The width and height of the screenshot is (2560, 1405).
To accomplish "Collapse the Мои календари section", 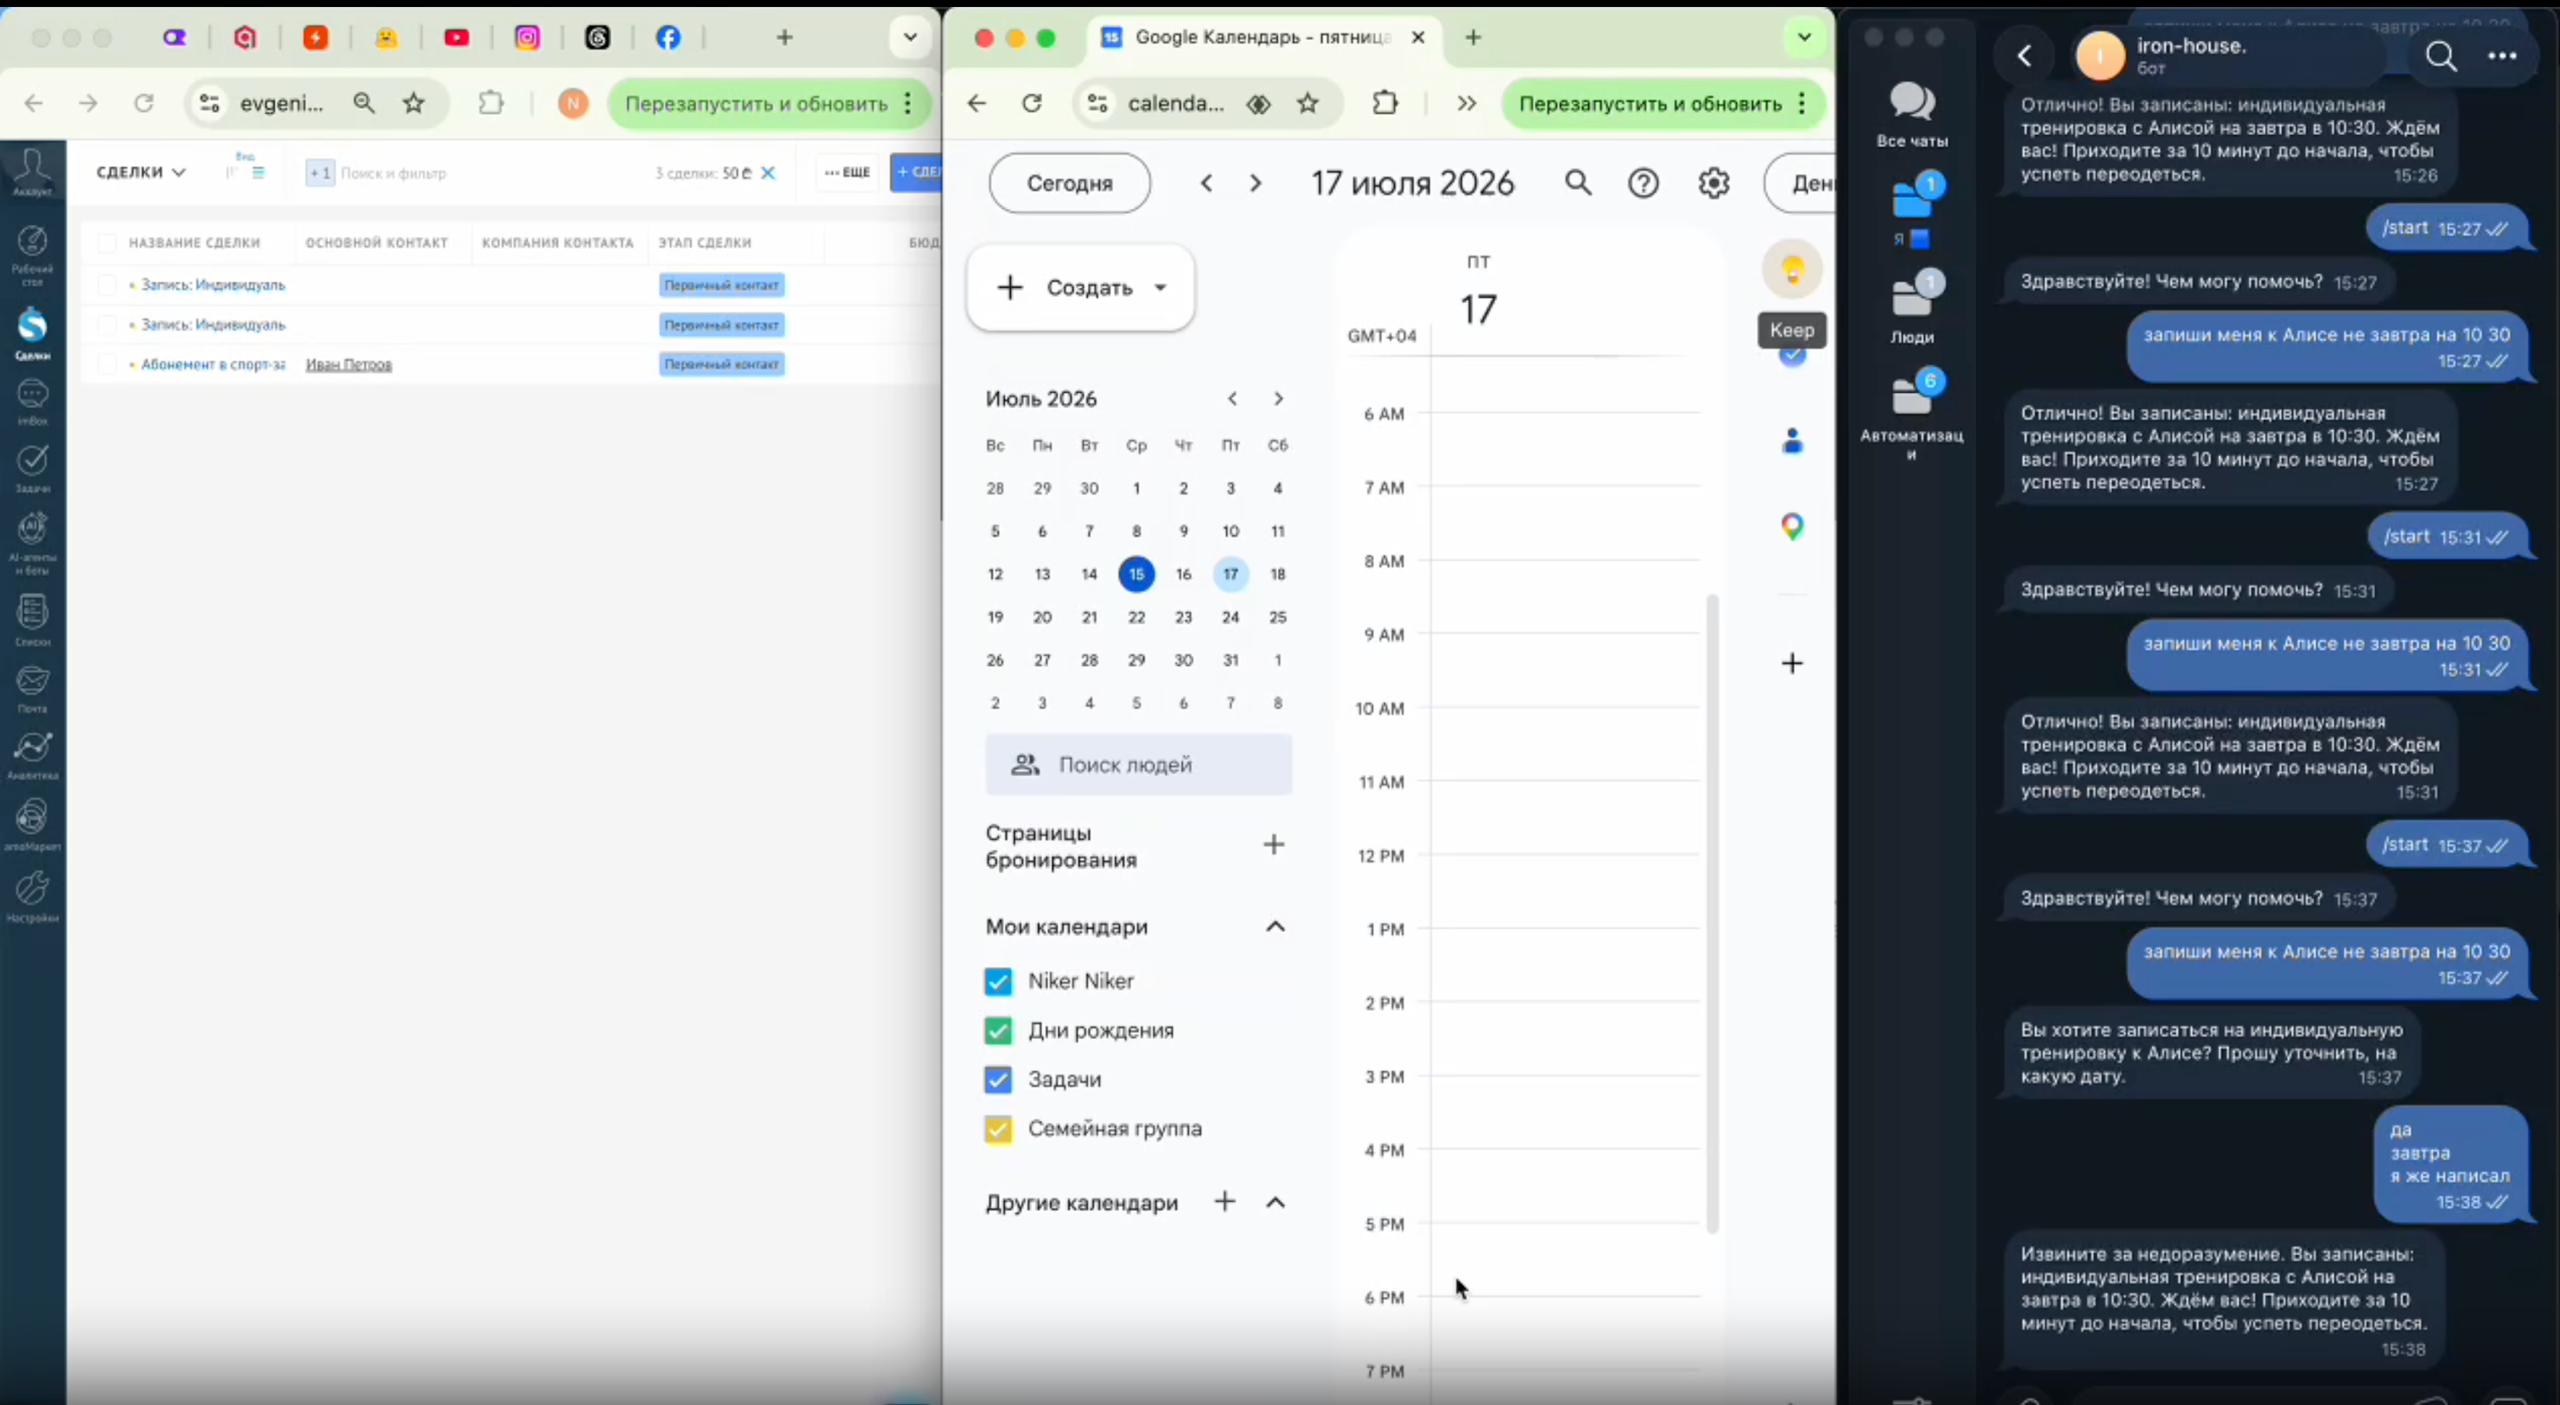I will click(x=1275, y=927).
